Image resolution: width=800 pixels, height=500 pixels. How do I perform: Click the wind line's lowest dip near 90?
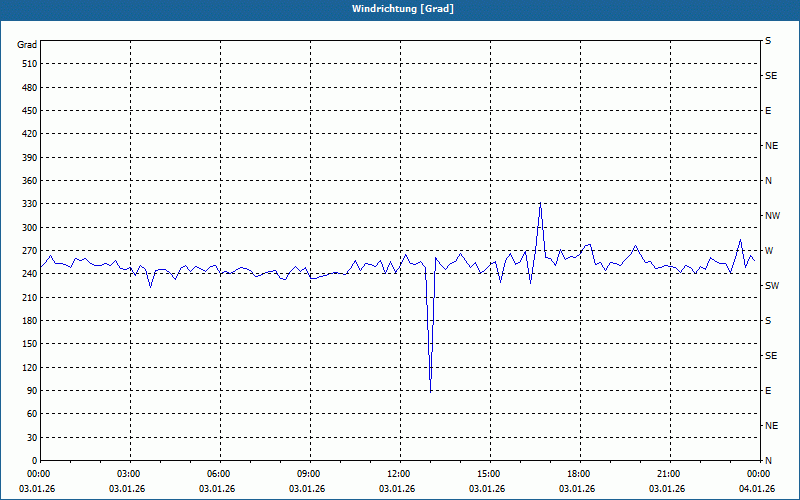coord(431,391)
